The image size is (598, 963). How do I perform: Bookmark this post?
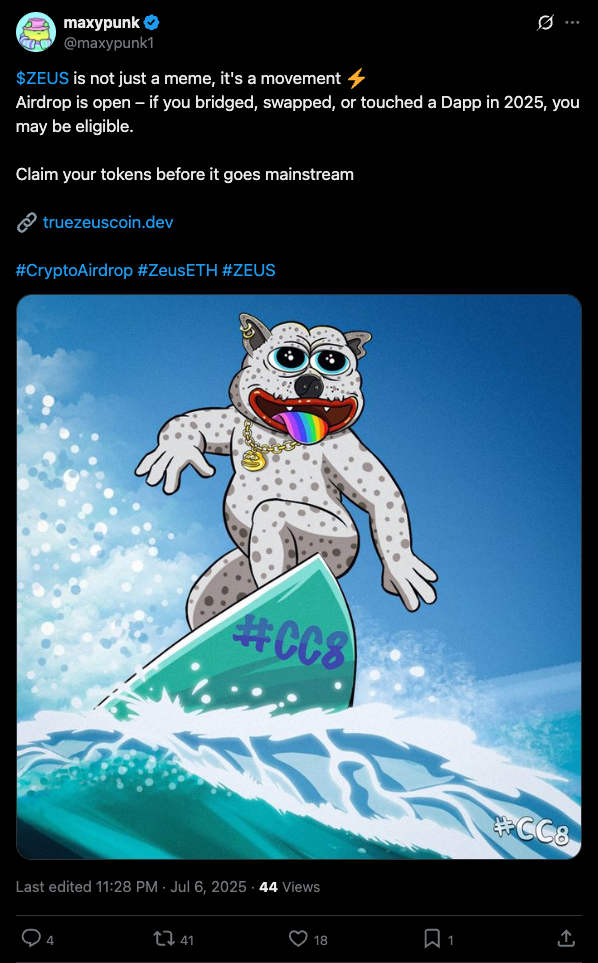(x=432, y=938)
